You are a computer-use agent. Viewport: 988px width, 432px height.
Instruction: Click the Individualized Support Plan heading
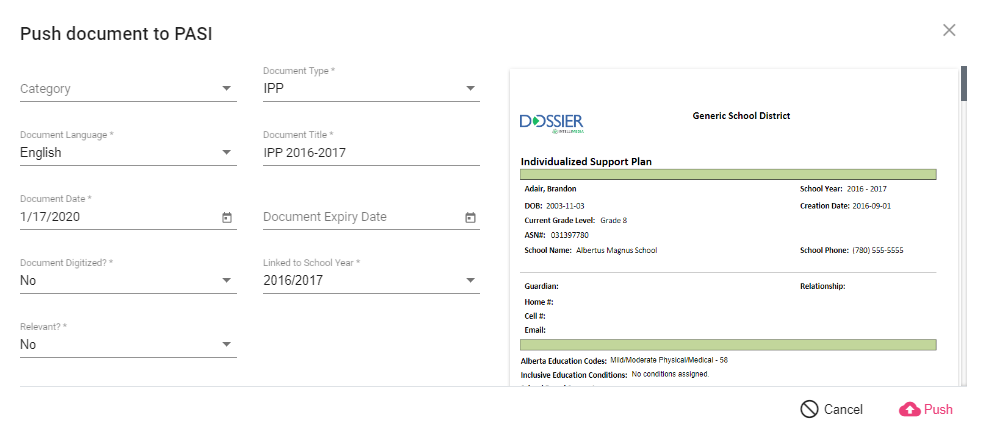coord(587,161)
